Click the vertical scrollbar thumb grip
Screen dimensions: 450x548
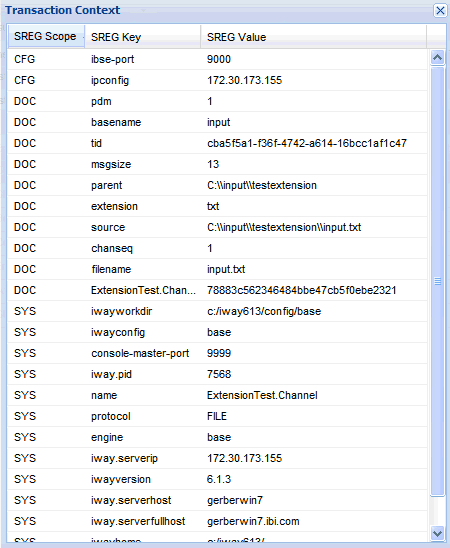[437, 281]
